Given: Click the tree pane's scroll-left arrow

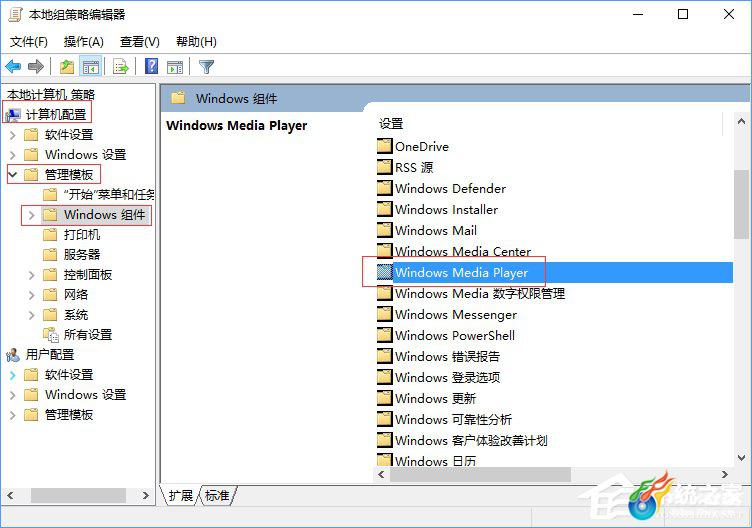Looking at the screenshot, I should tap(11, 495).
